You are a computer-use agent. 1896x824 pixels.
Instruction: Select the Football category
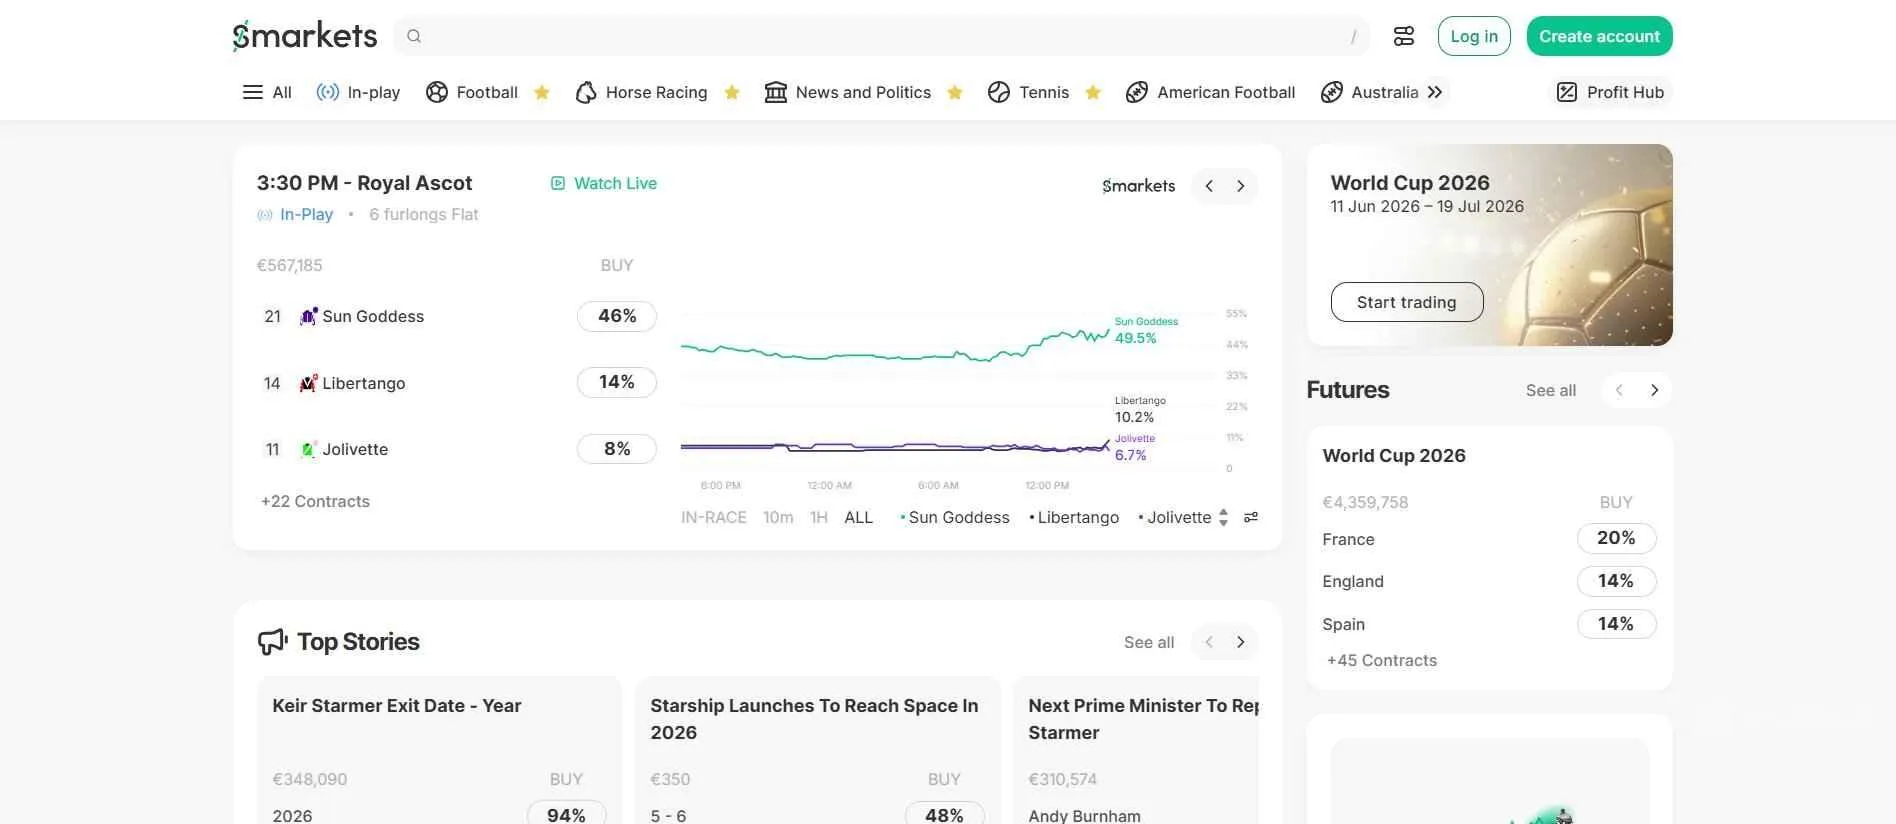pos(472,92)
